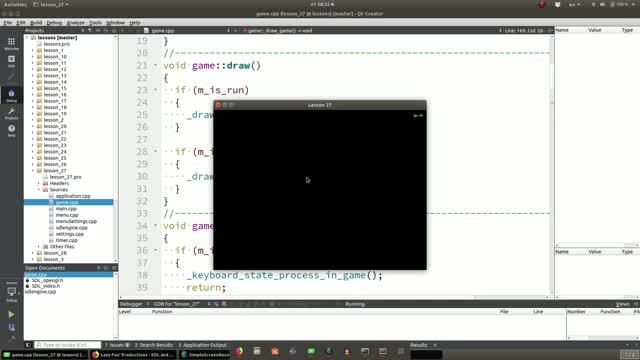Expand the lesson_28 folder
This screenshot has width=640, height=360.
33,253
